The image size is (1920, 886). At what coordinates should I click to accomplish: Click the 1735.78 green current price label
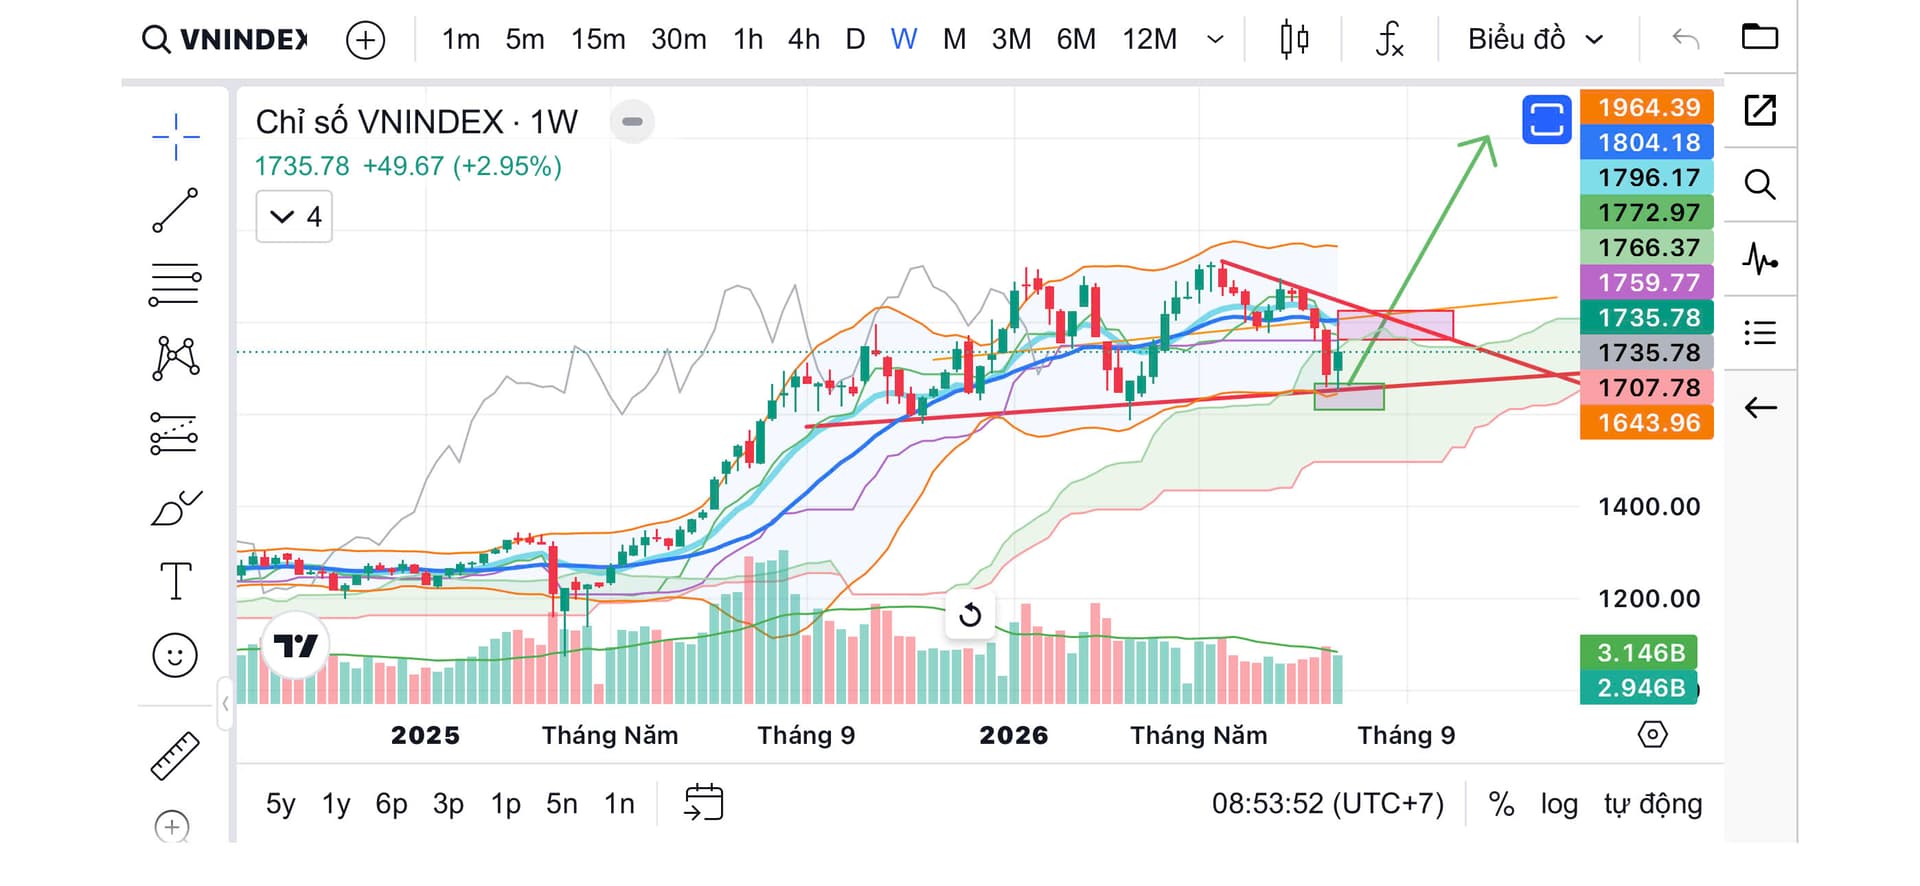(x=1647, y=317)
